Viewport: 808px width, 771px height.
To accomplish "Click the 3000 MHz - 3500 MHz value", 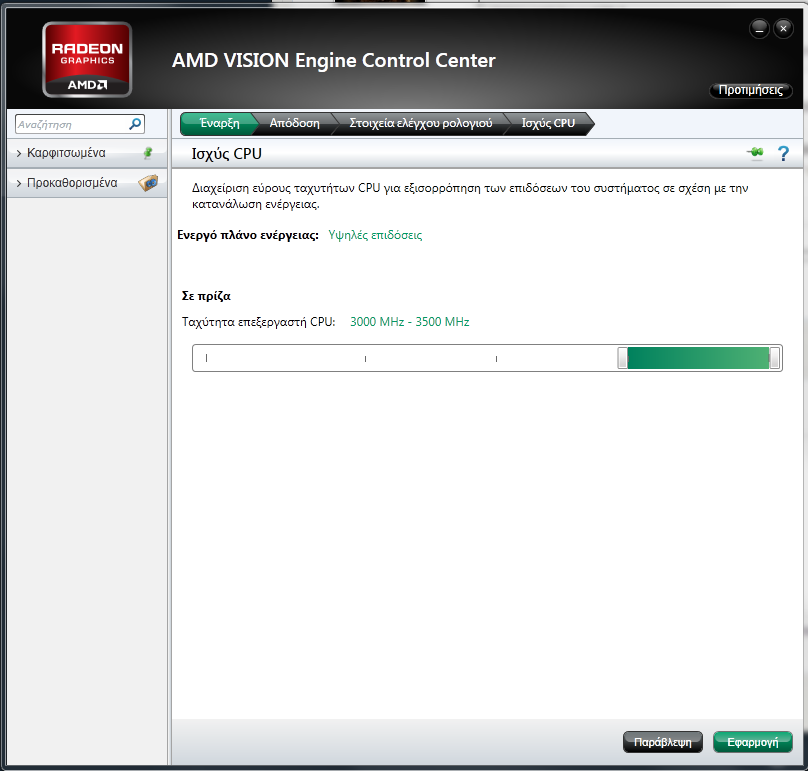I will tap(410, 322).
